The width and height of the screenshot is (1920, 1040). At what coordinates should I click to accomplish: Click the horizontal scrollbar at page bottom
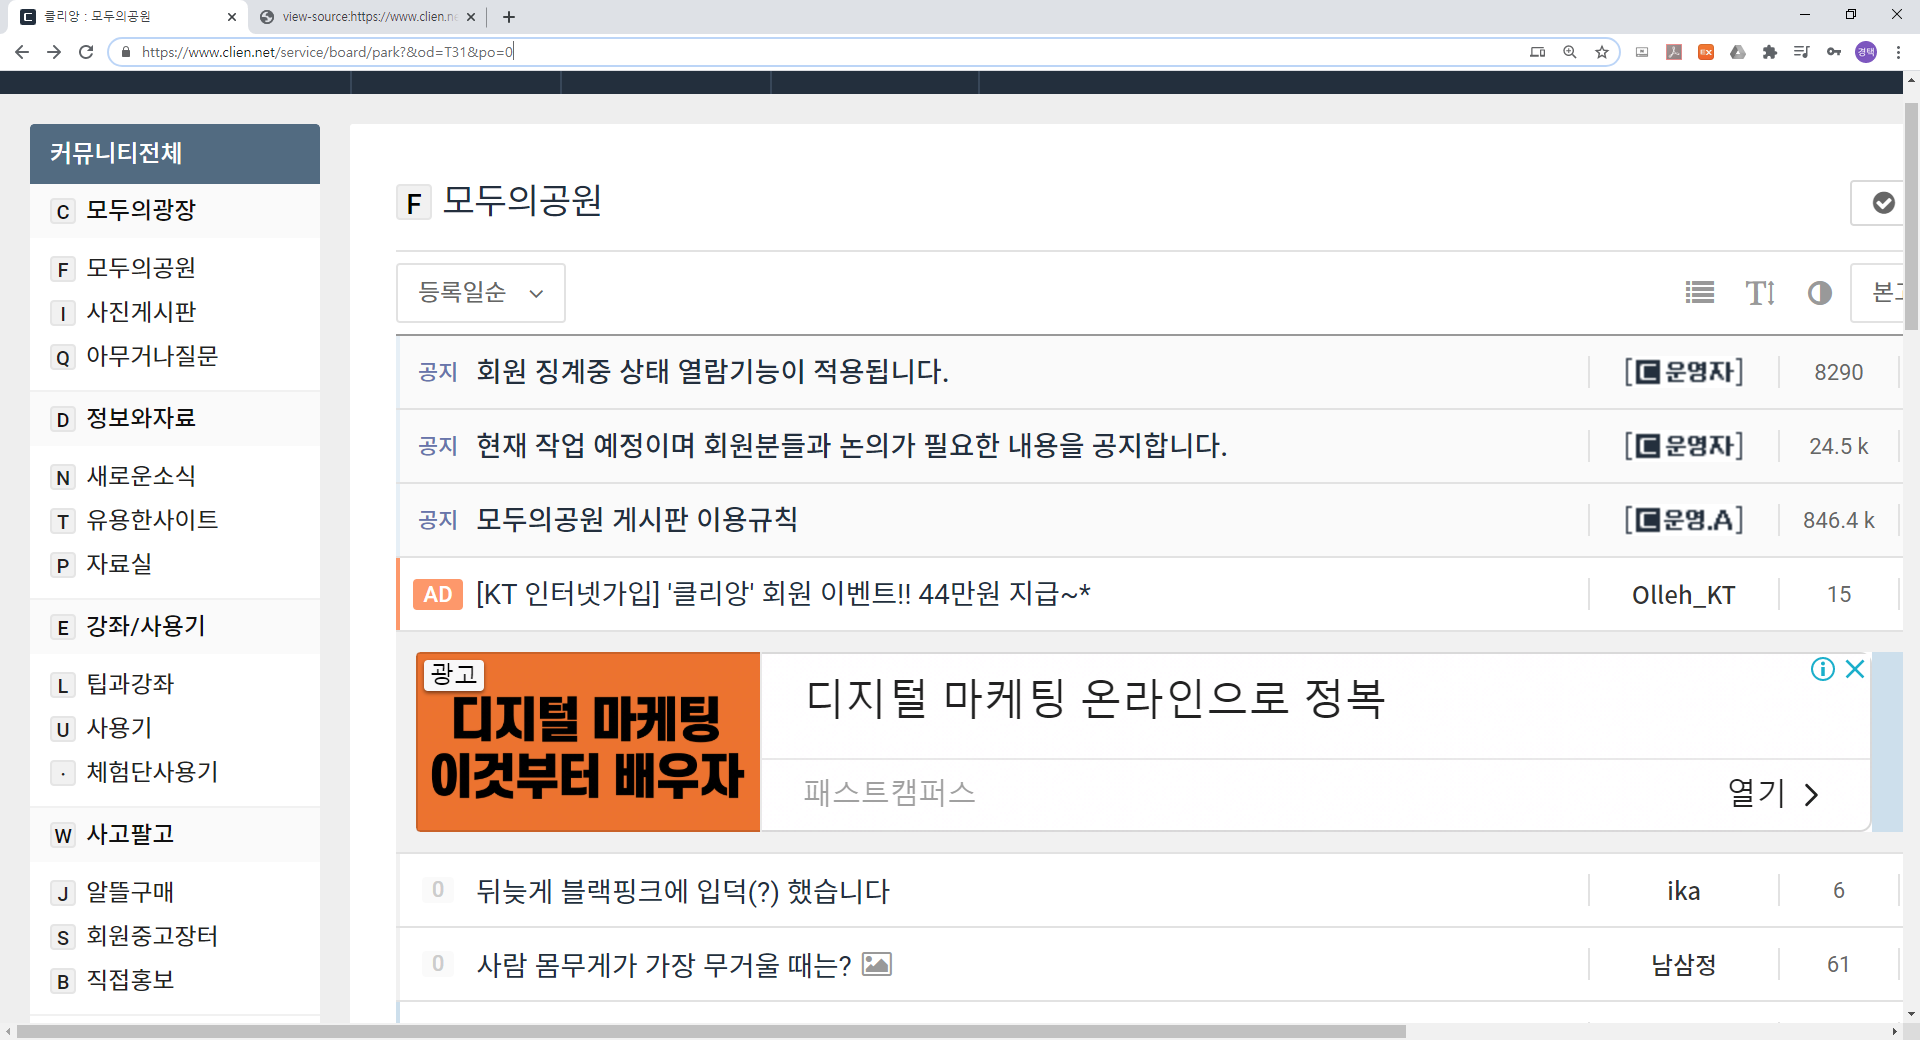(711, 1031)
